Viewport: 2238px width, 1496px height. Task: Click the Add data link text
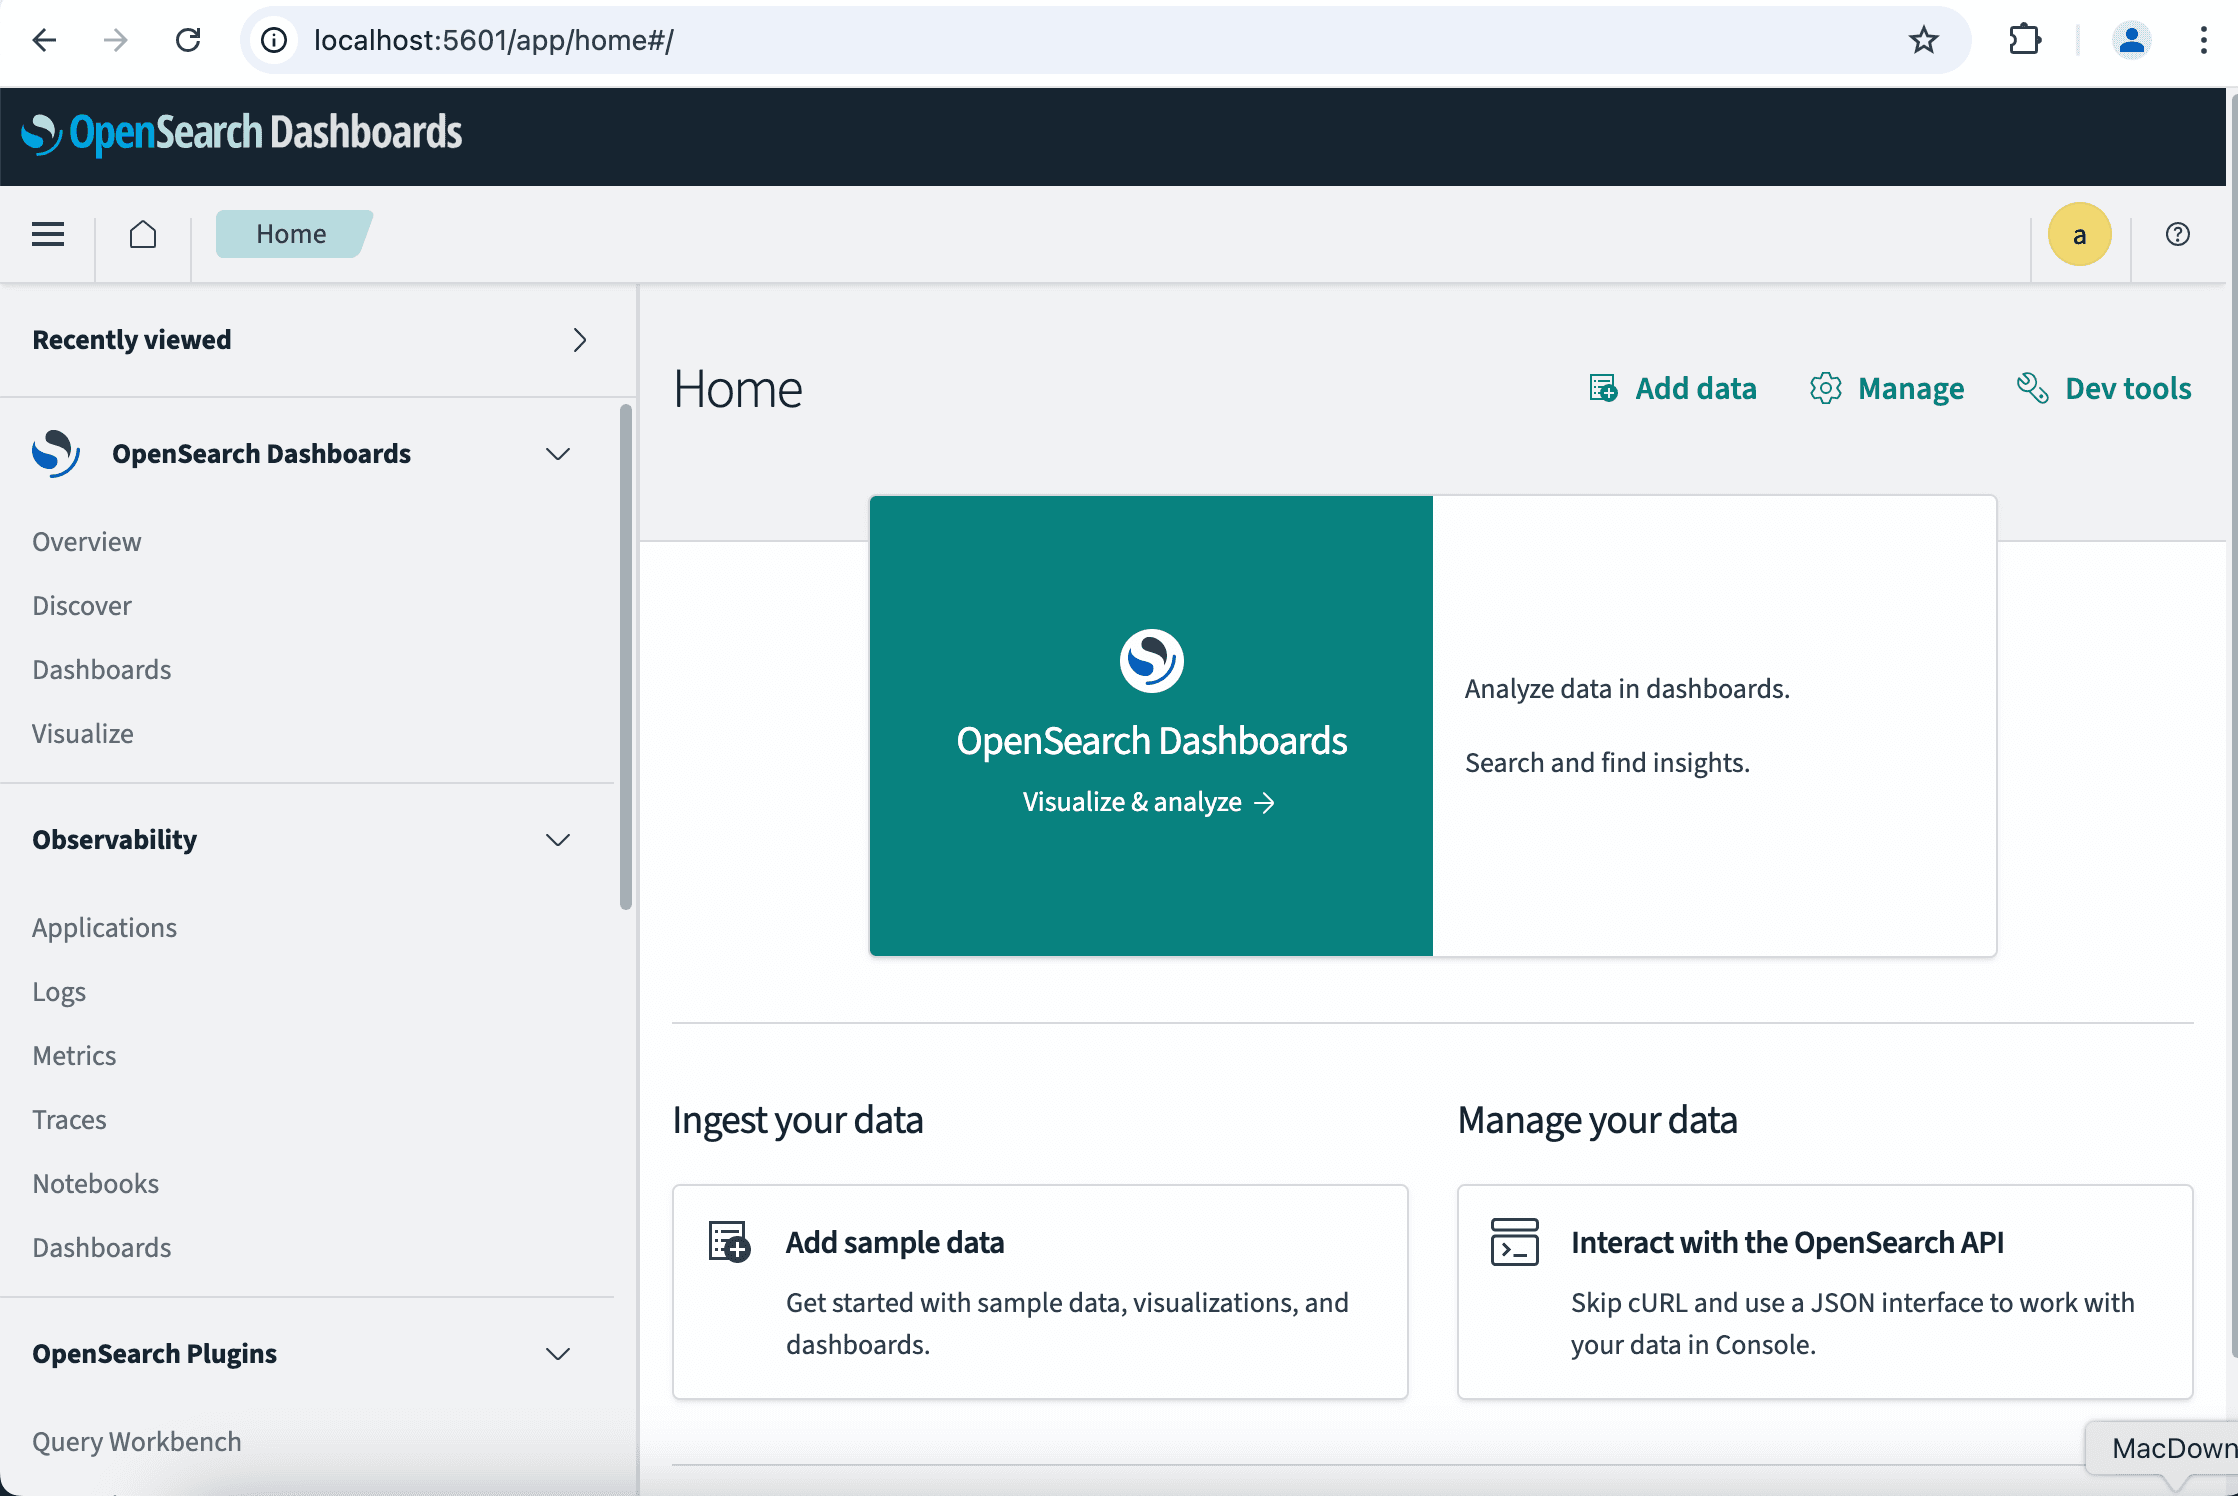[x=1696, y=388]
